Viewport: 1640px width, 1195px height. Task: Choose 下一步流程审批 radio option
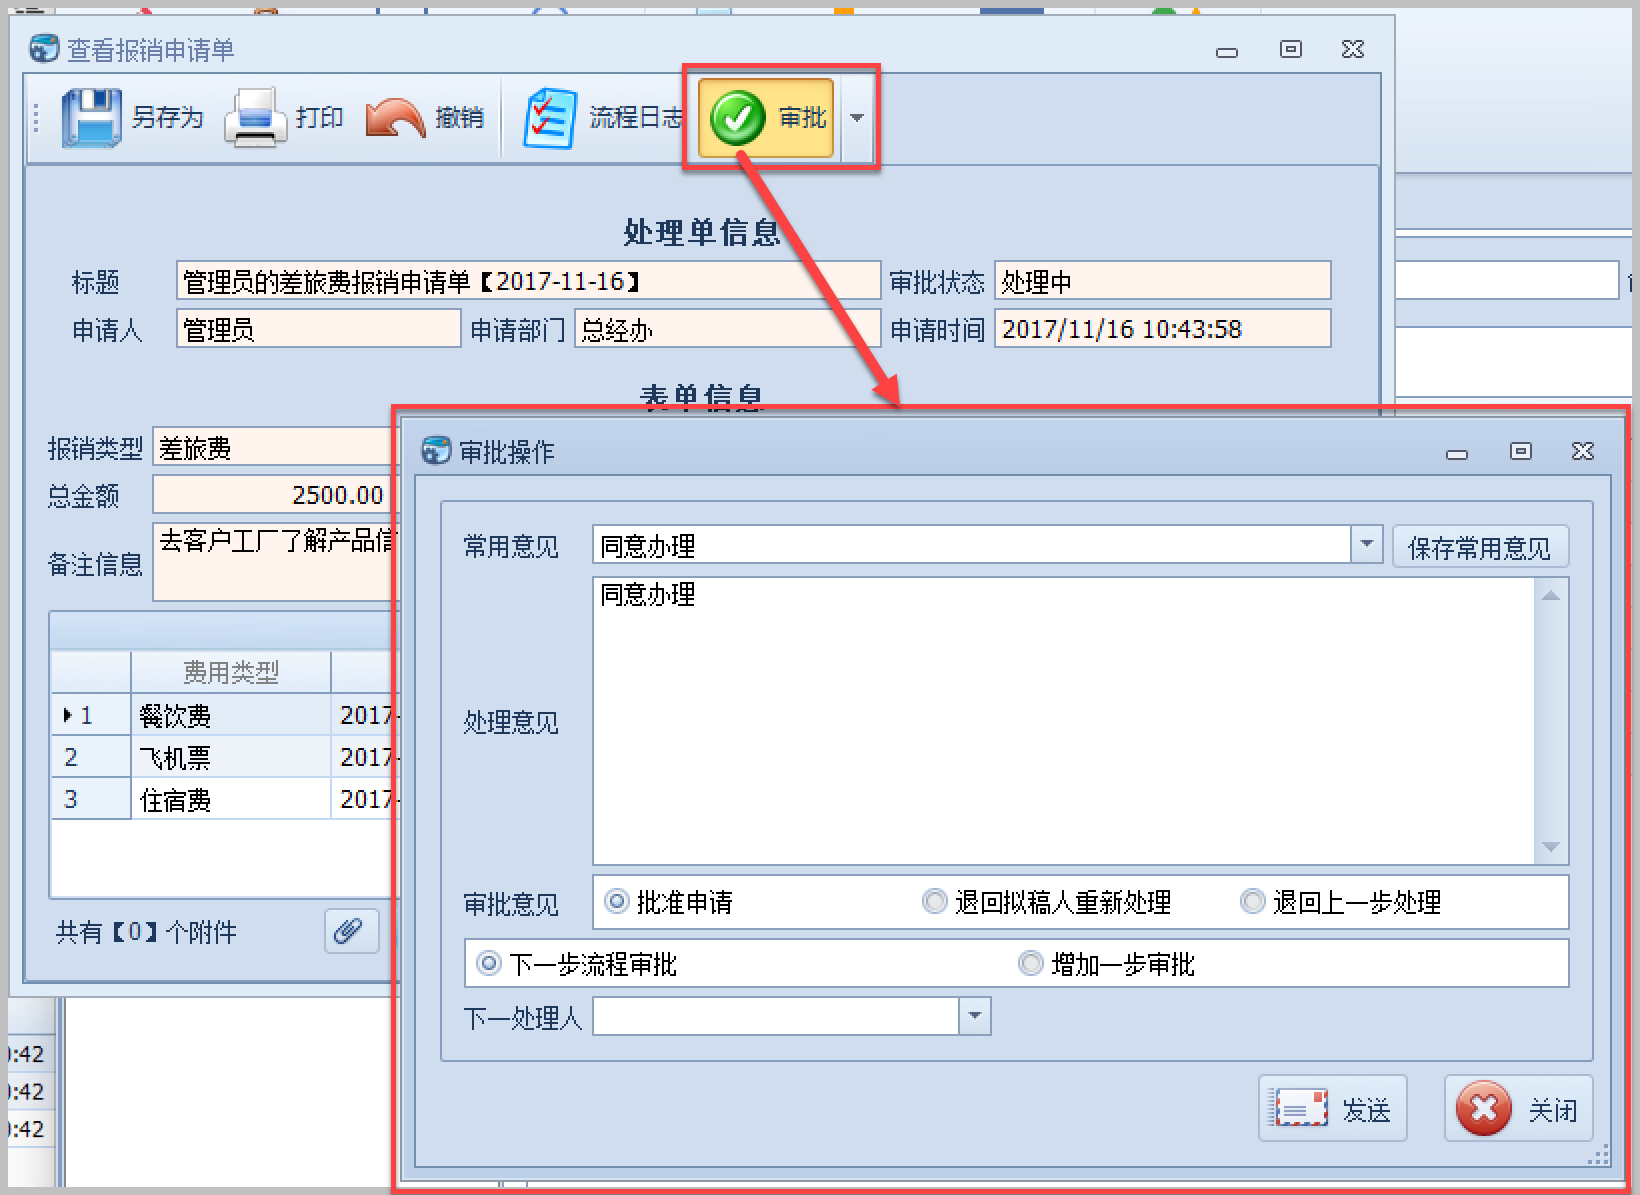click(488, 964)
